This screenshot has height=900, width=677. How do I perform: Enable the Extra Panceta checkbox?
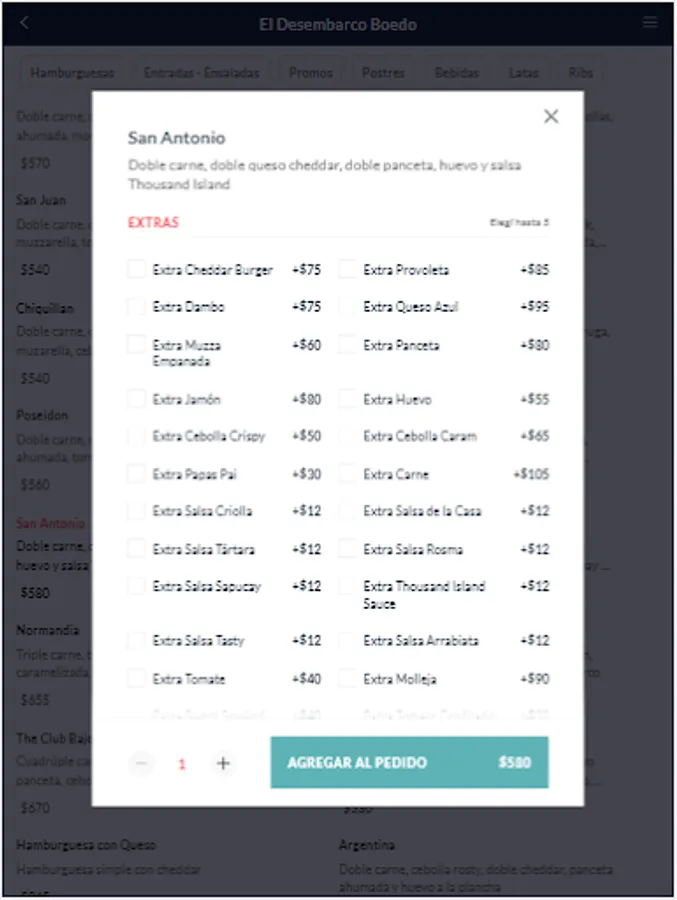point(347,345)
